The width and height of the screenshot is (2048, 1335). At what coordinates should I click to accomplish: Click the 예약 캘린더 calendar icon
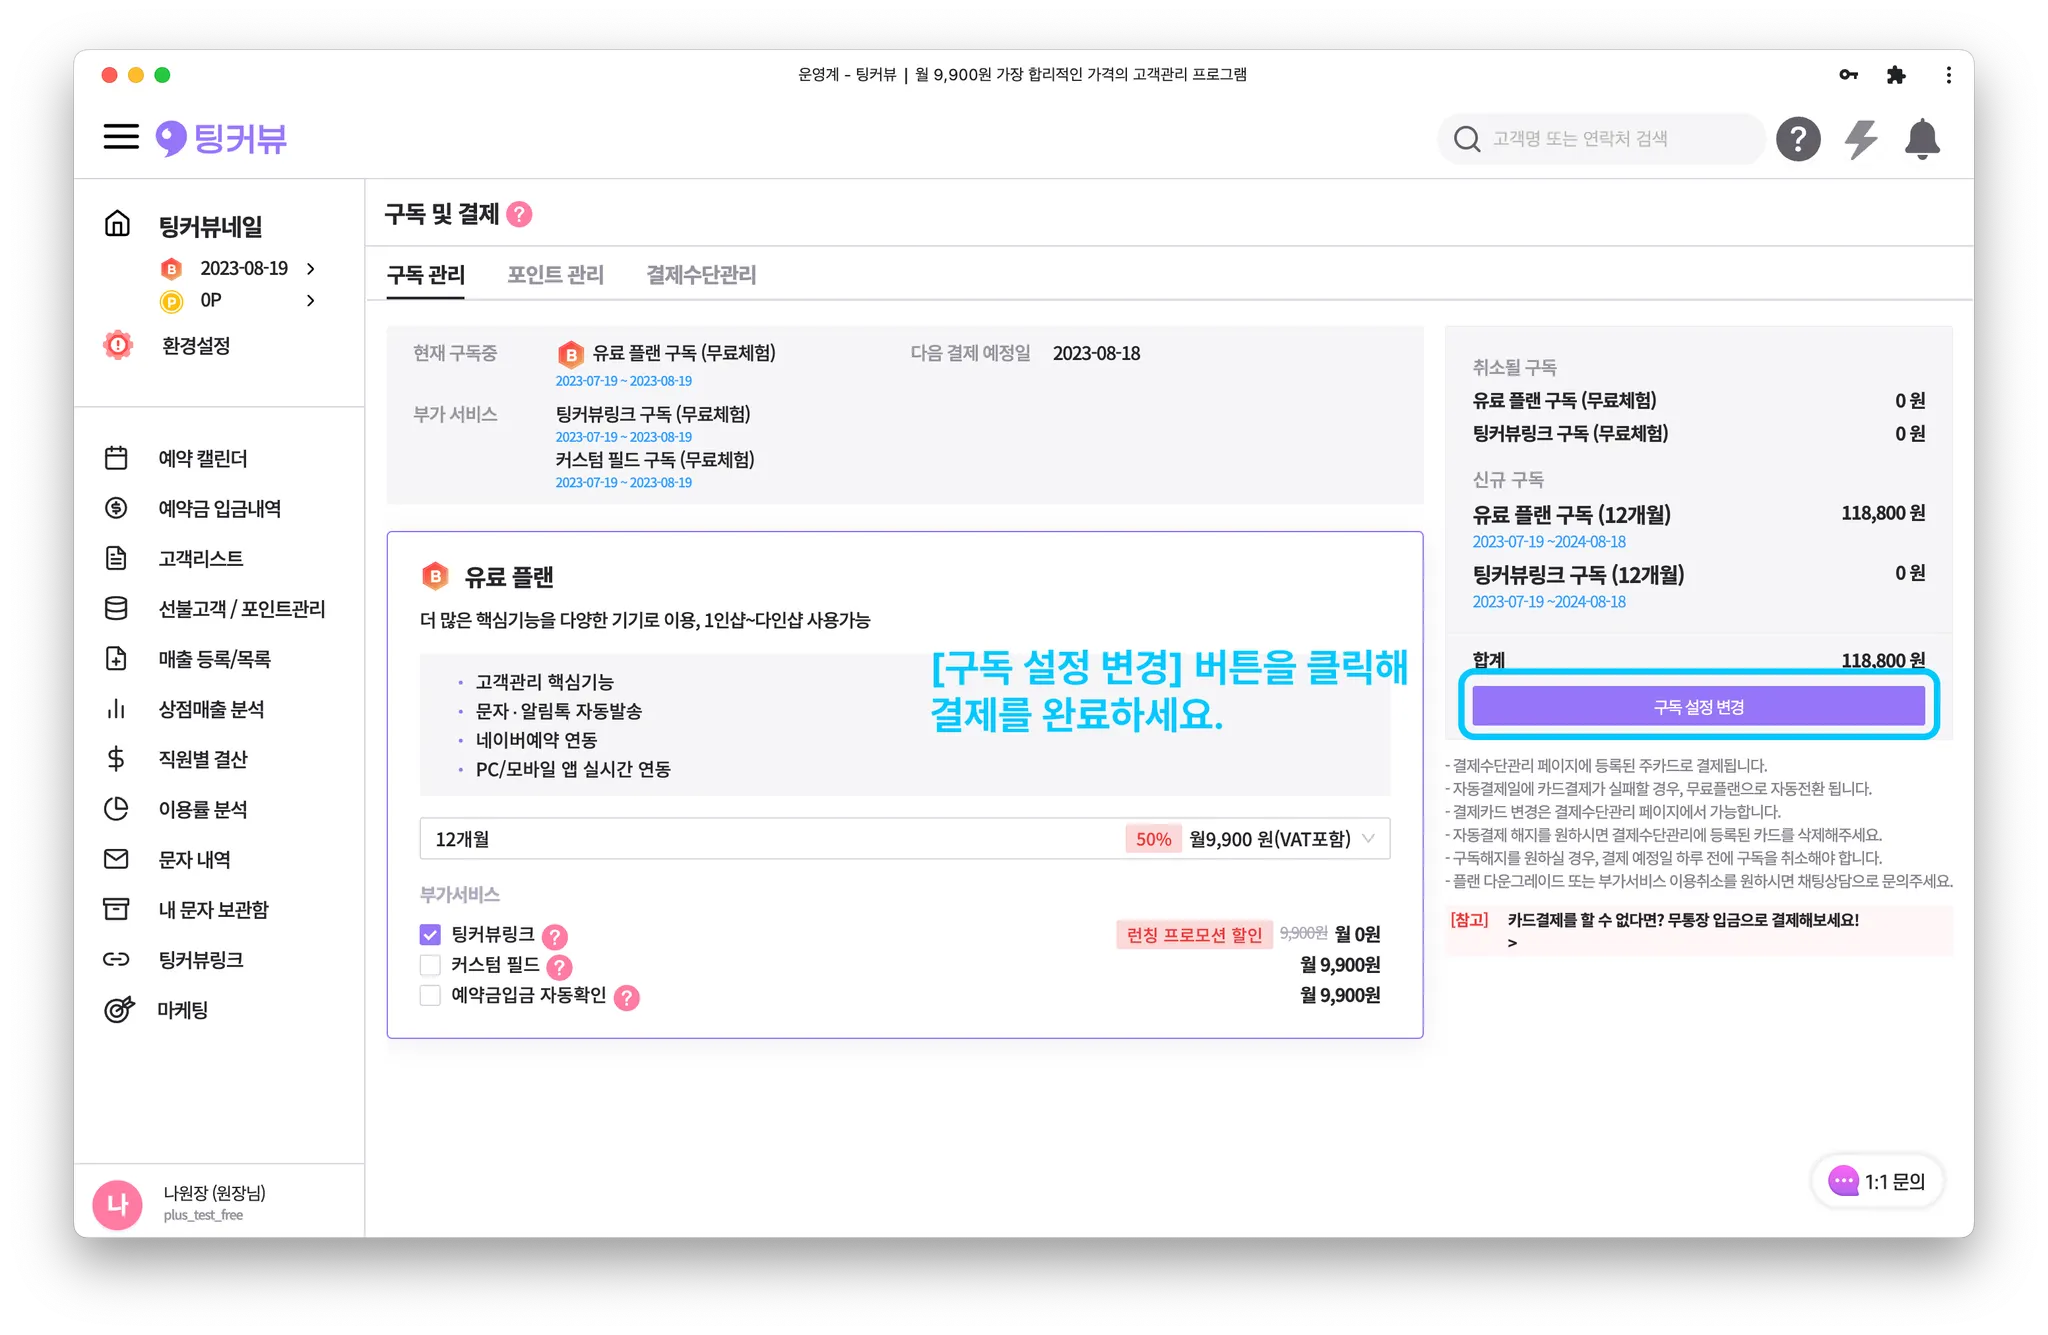pyautogui.click(x=117, y=458)
